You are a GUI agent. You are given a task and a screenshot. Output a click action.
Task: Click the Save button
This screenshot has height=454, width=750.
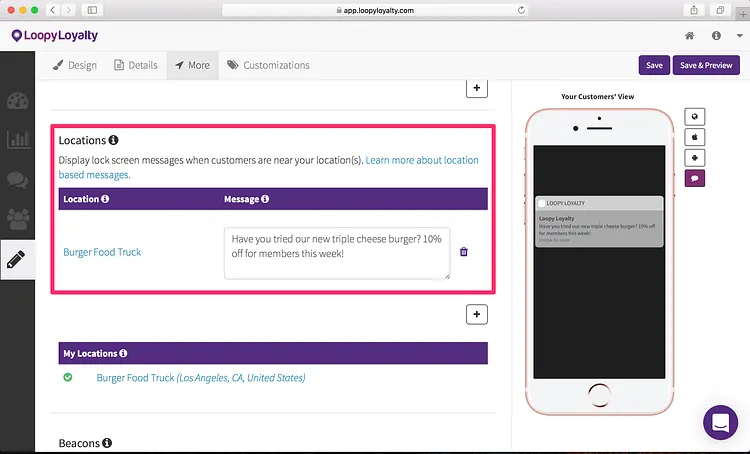pos(654,65)
